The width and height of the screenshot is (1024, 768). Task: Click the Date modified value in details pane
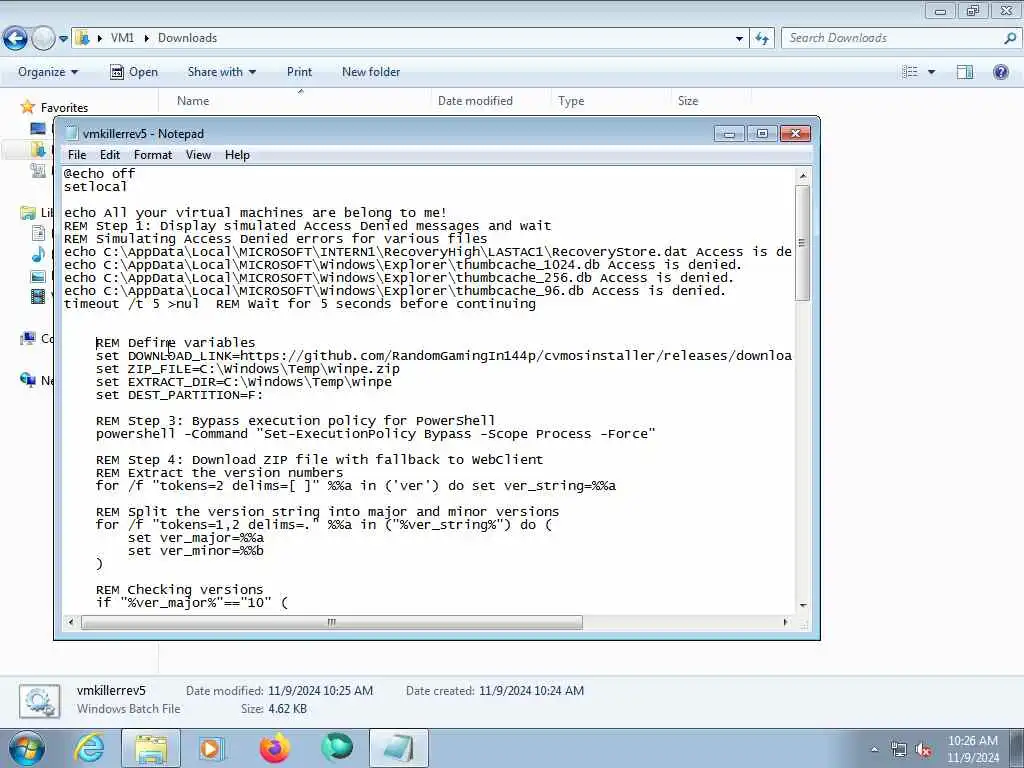[x=320, y=690]
